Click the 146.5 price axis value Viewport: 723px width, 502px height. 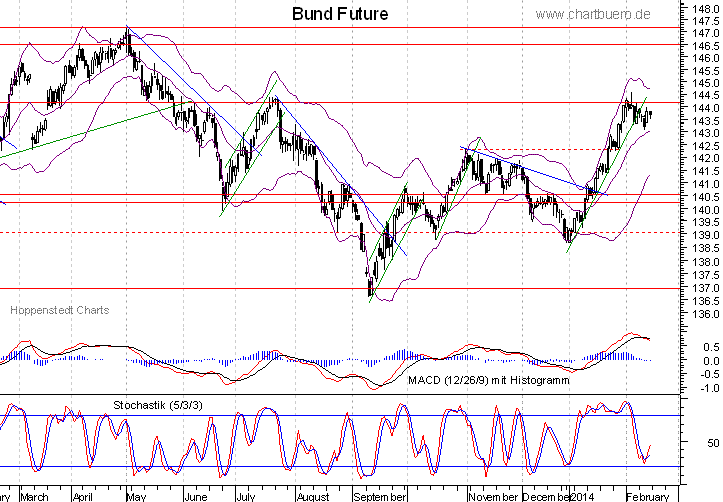pos(706,46)
